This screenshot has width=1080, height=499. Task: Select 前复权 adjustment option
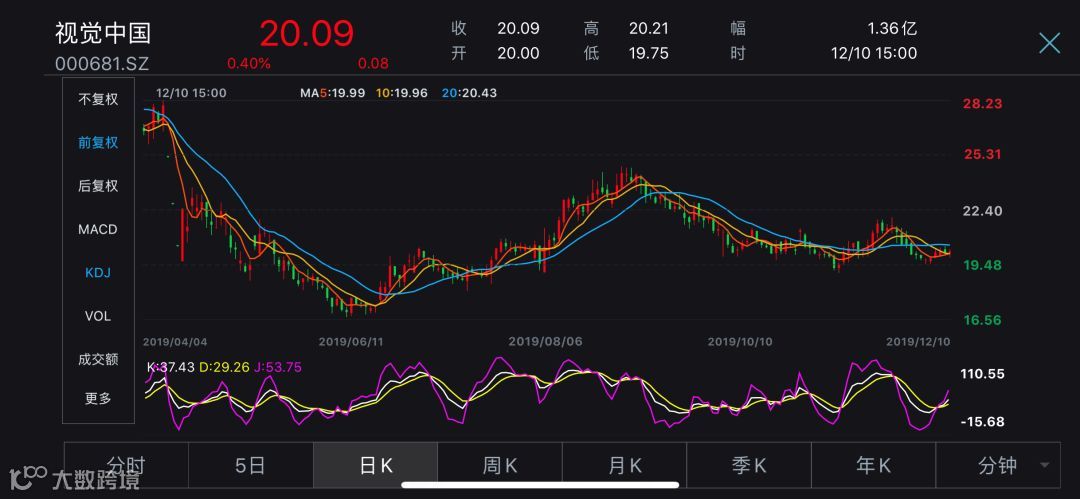tap(98, 143)
